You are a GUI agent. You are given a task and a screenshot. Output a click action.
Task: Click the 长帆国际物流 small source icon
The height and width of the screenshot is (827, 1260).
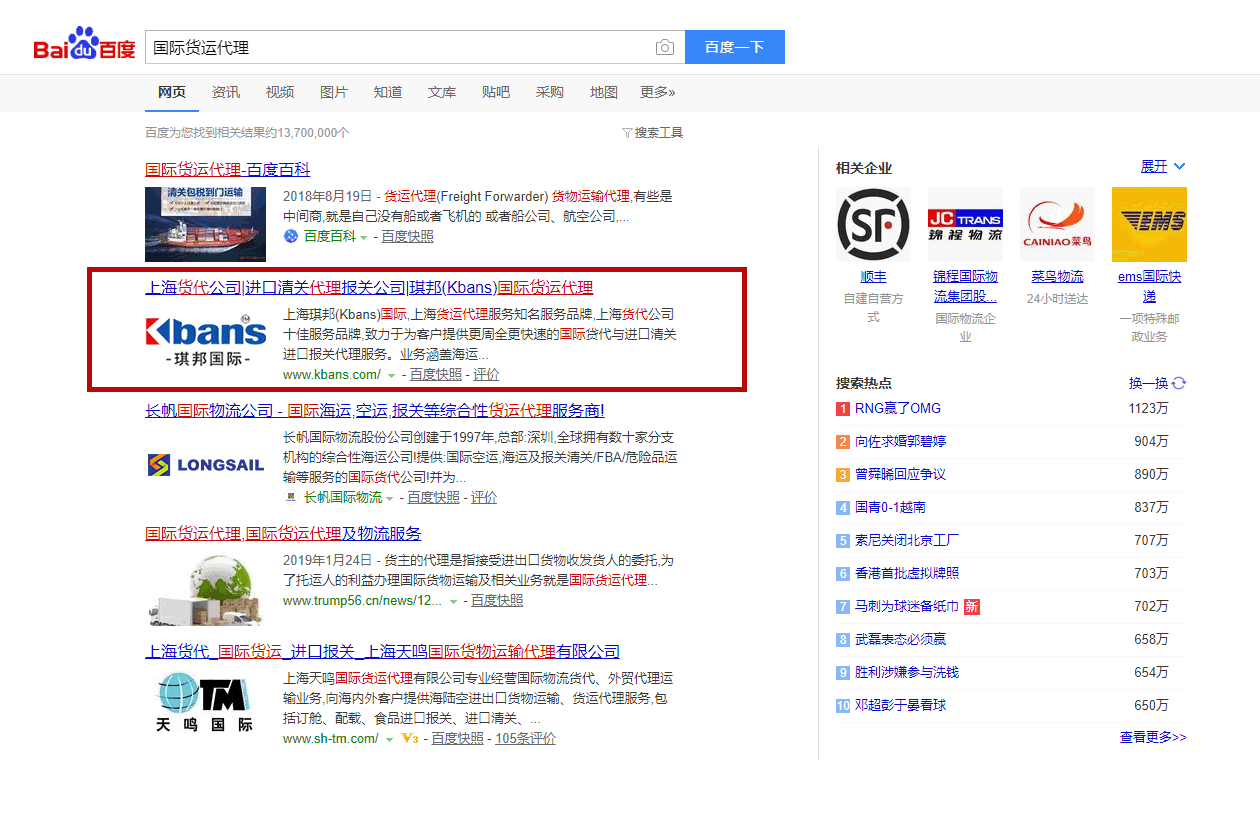tap(291, 497)
